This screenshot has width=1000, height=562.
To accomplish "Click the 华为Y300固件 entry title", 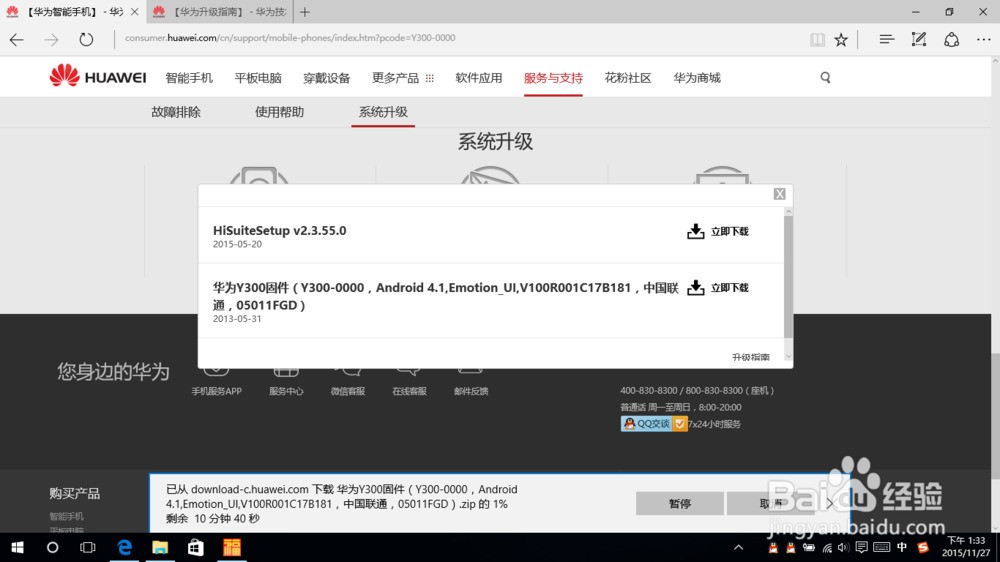I will click(x=446, y=296).
